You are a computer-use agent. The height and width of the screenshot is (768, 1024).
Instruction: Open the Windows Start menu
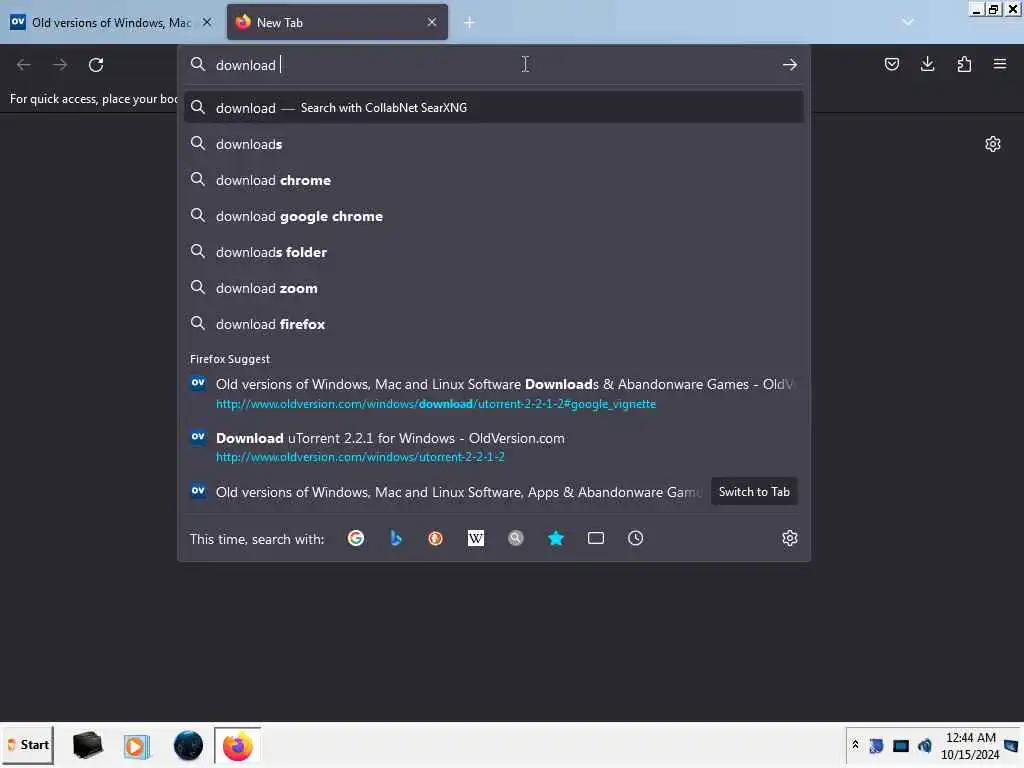(28, 745)
